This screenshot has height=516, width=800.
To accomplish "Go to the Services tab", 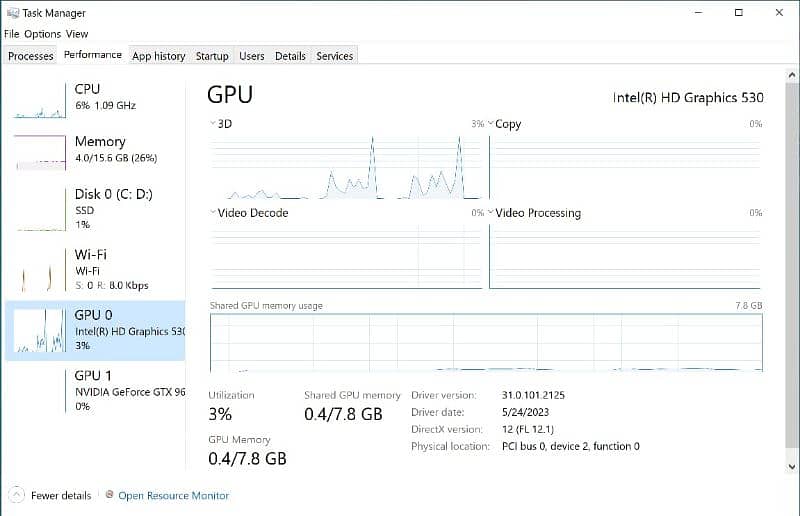I will [334, 56].
